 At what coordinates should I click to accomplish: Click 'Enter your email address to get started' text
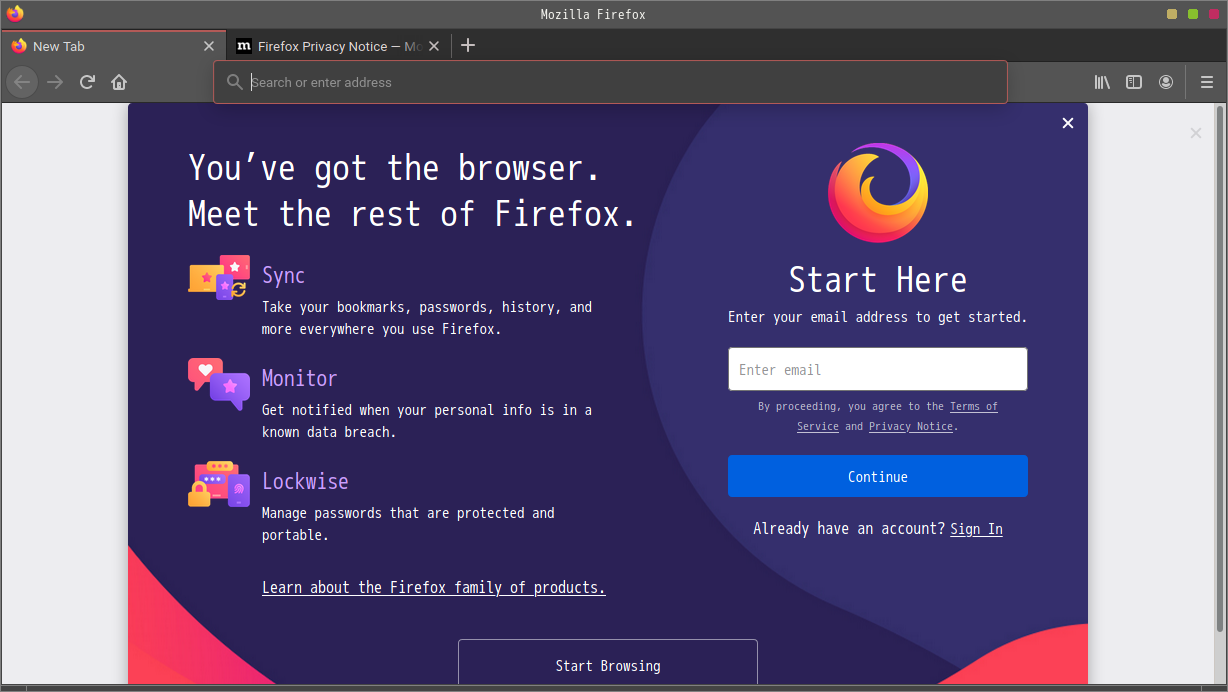[878, 317]
